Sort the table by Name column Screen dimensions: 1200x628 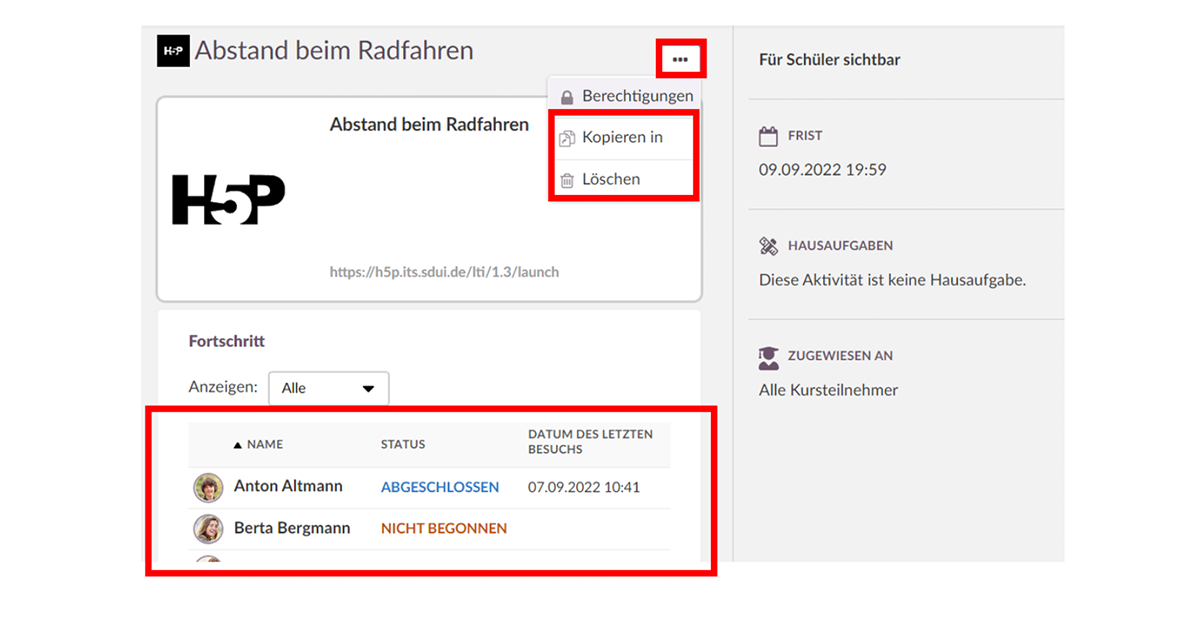click(264, 444)
